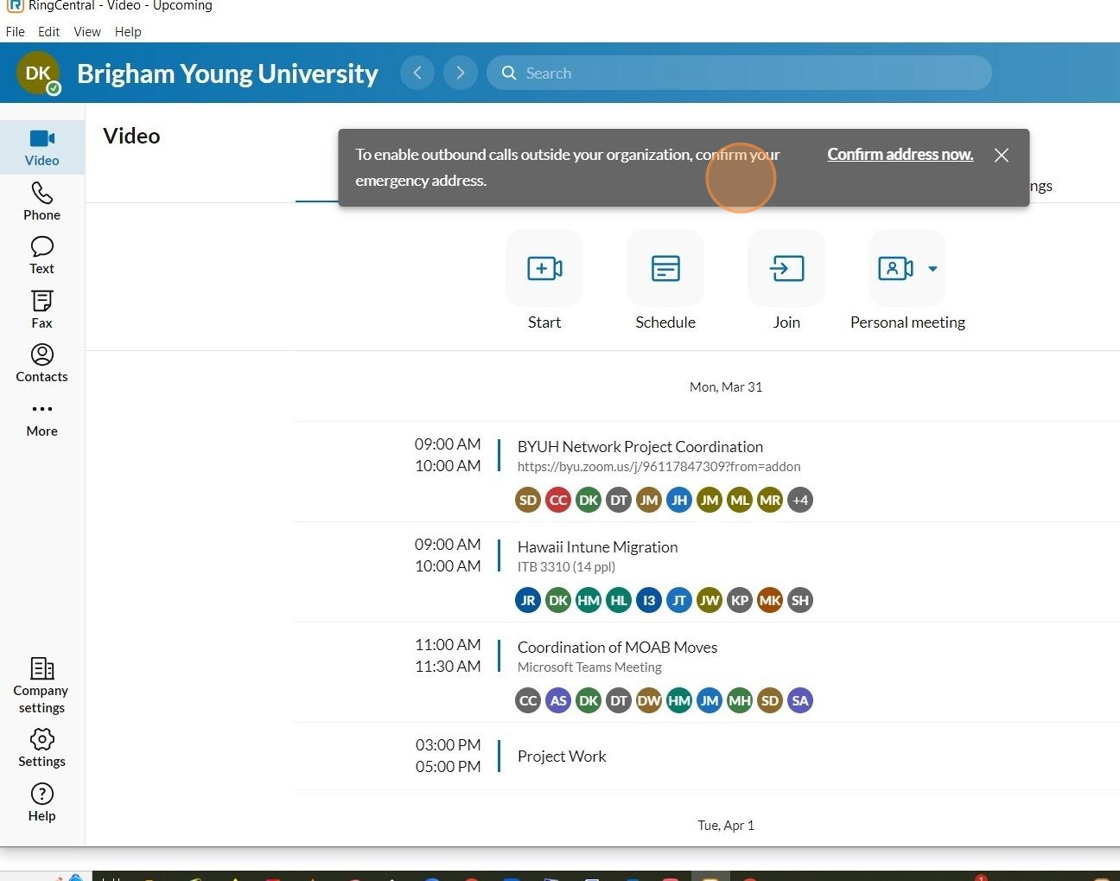Screen dimensions: 1120x881
Task: Go back with the left arrow button
Action: (417, 73)
